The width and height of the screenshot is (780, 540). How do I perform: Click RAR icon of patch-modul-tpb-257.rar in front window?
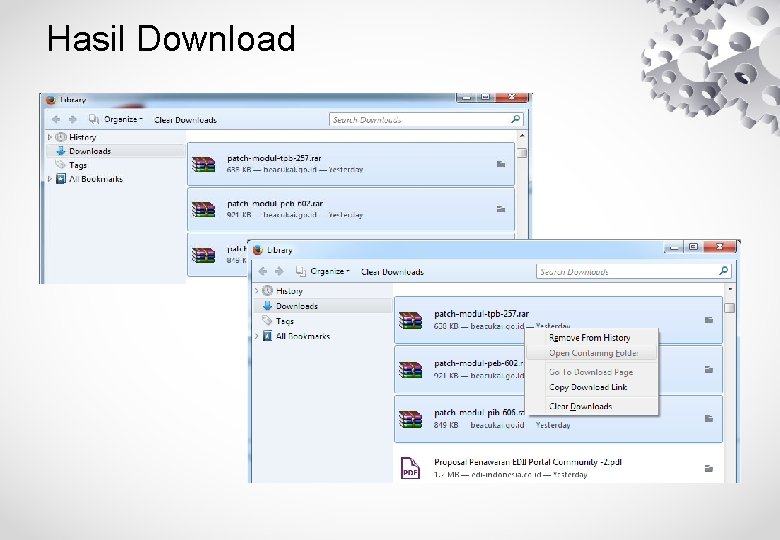coord(410,320)
